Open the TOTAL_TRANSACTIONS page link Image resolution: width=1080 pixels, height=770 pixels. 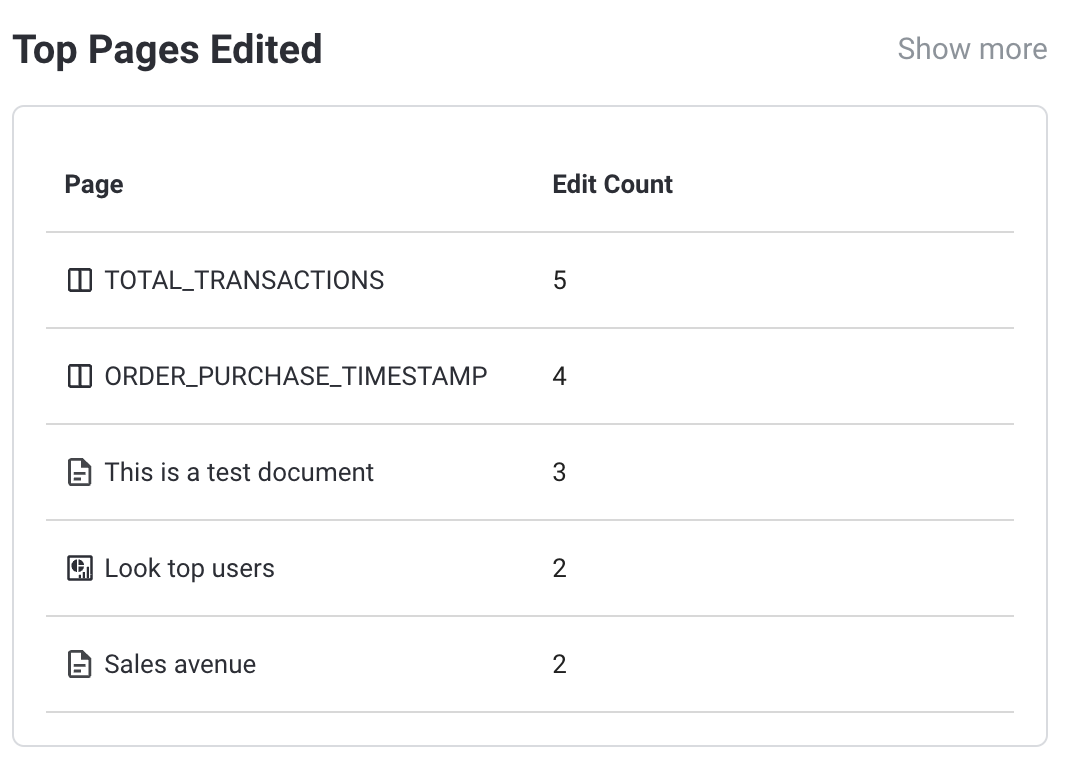[x=244, y=281]
